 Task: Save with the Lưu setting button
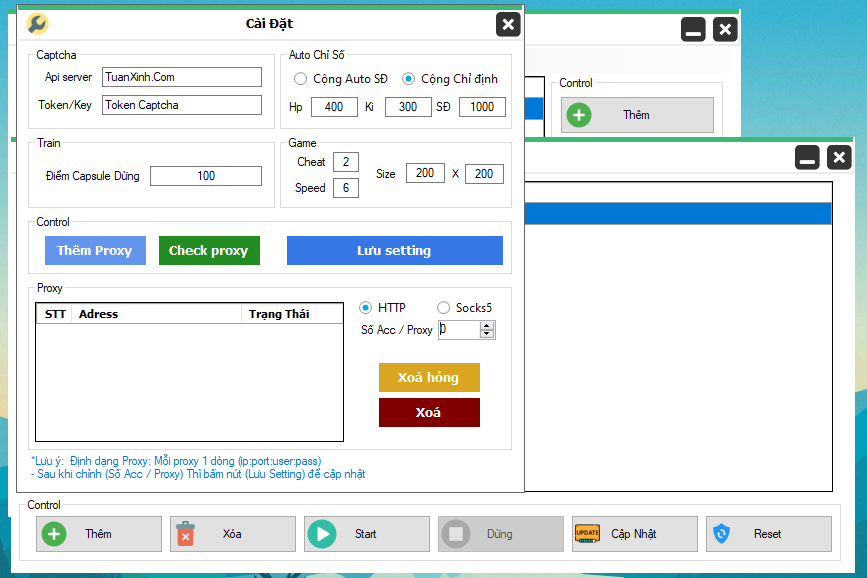pos(394,251)
